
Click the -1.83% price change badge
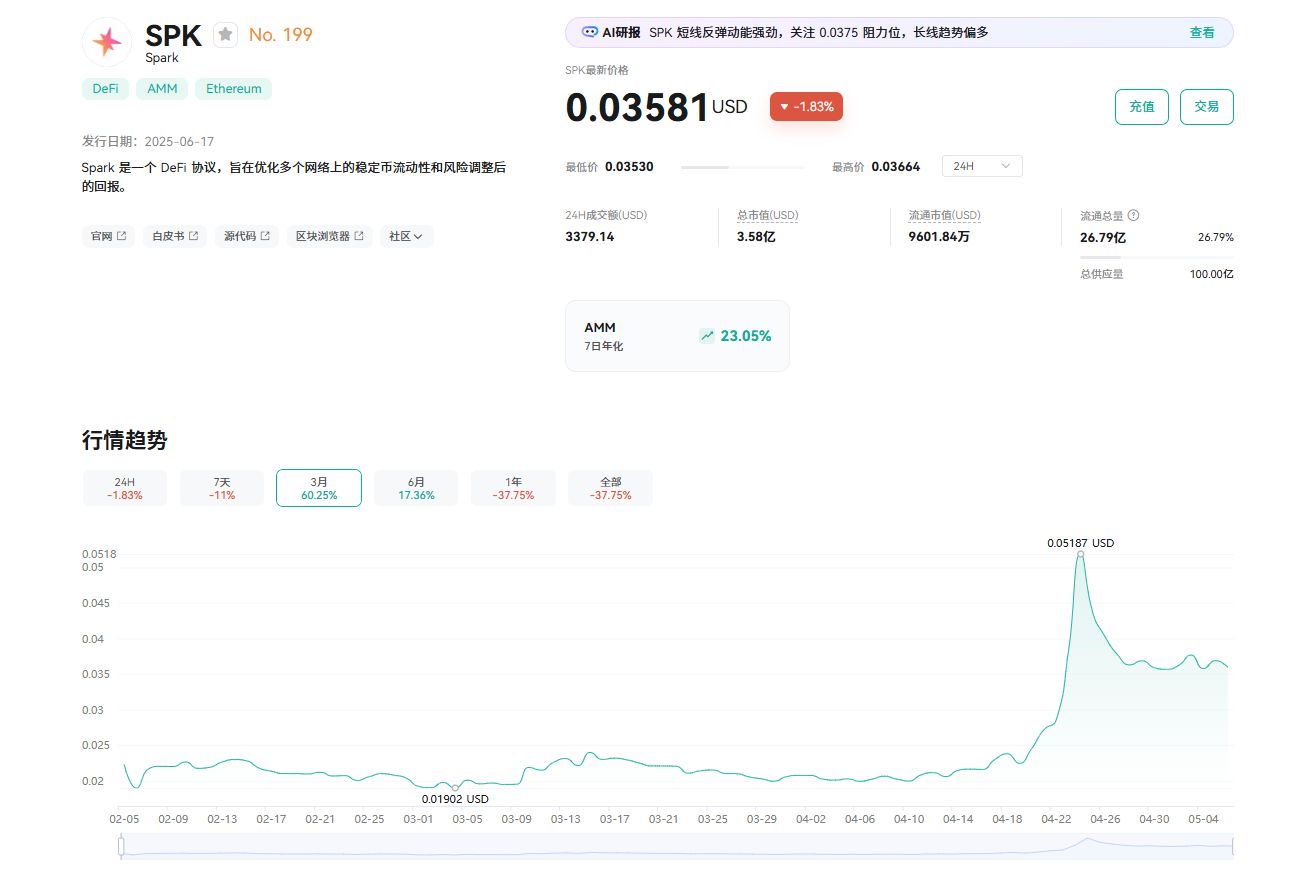806,106
